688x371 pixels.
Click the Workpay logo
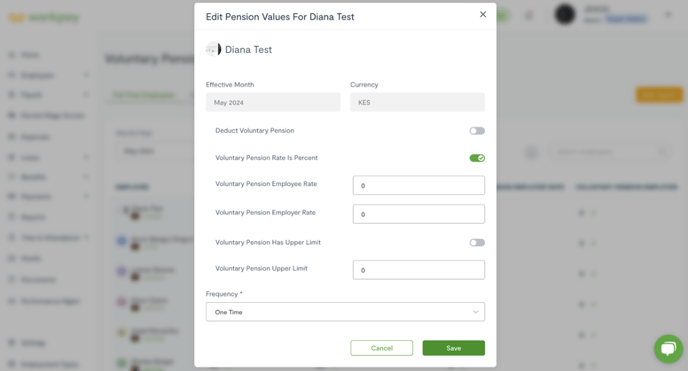(43, 18)
